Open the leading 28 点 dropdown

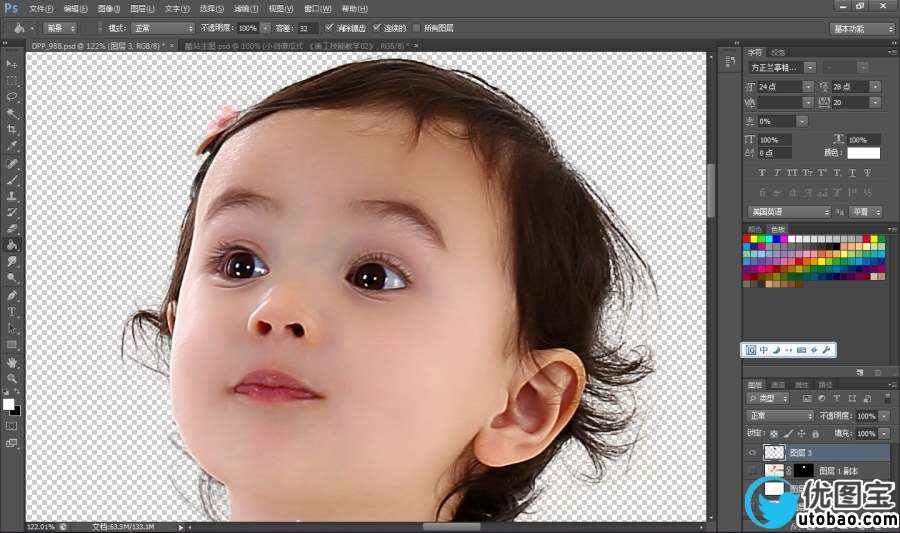coord(875,87)
